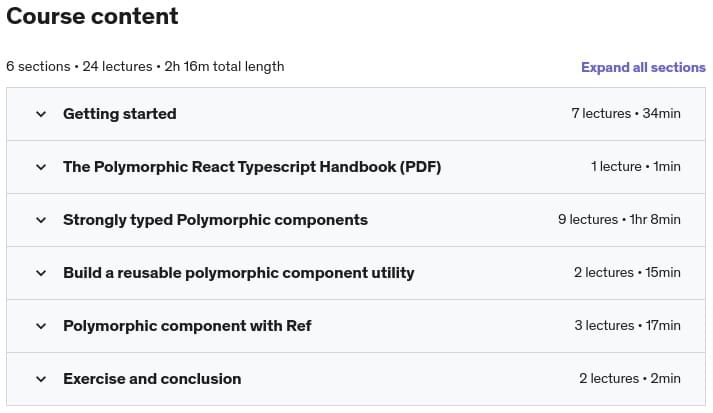Open the Getting started section title
713x413 pixels.
120,114
